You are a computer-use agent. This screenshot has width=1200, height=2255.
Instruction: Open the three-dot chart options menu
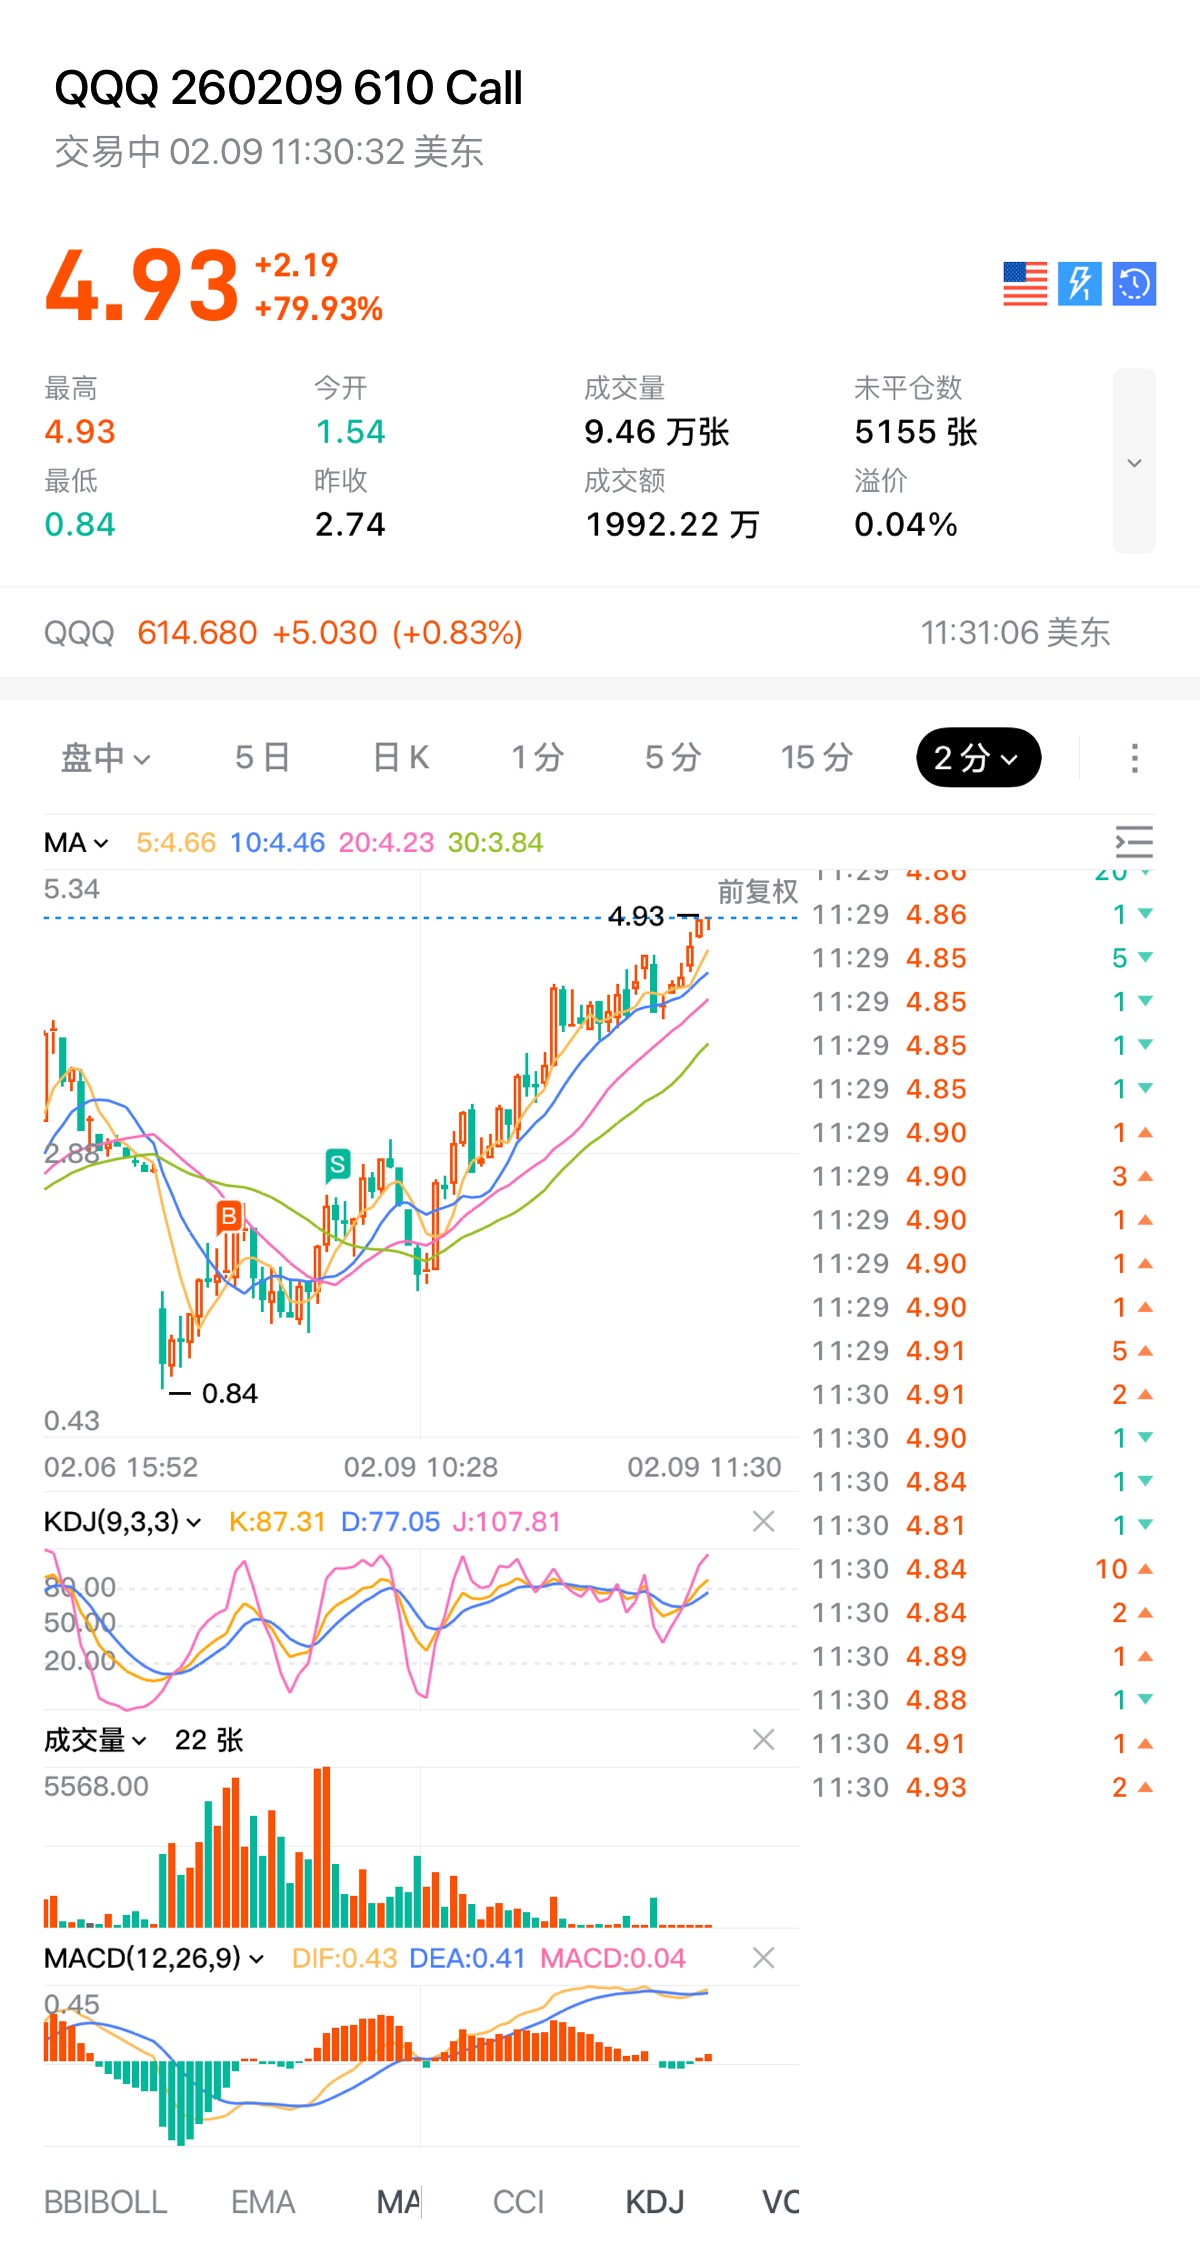point(1134,758)
